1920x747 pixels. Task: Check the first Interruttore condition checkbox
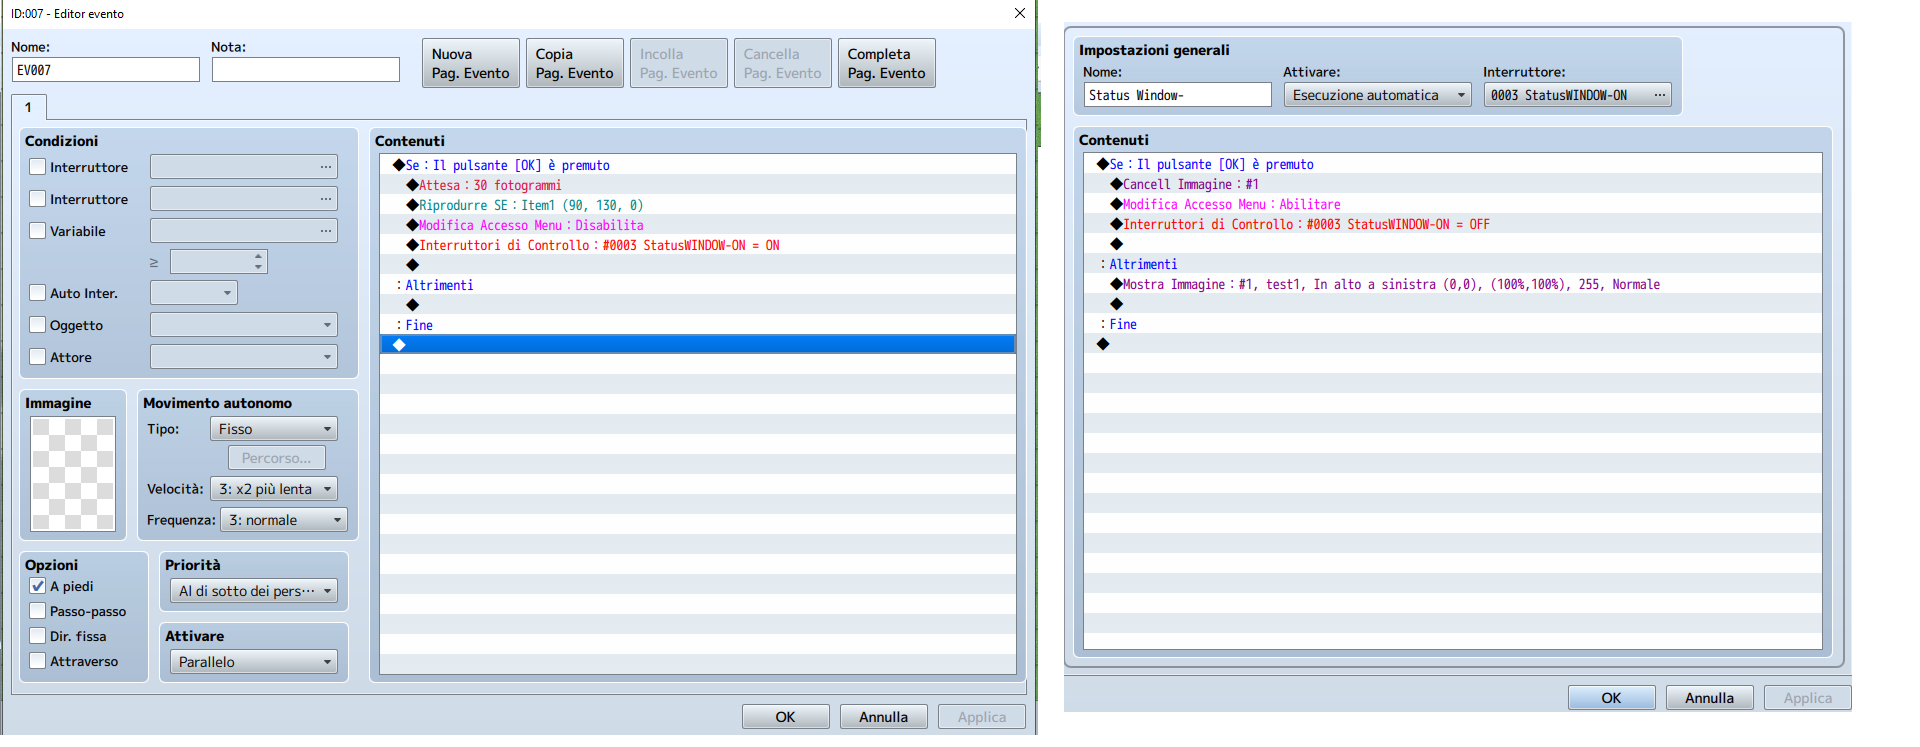click(38, 167)
